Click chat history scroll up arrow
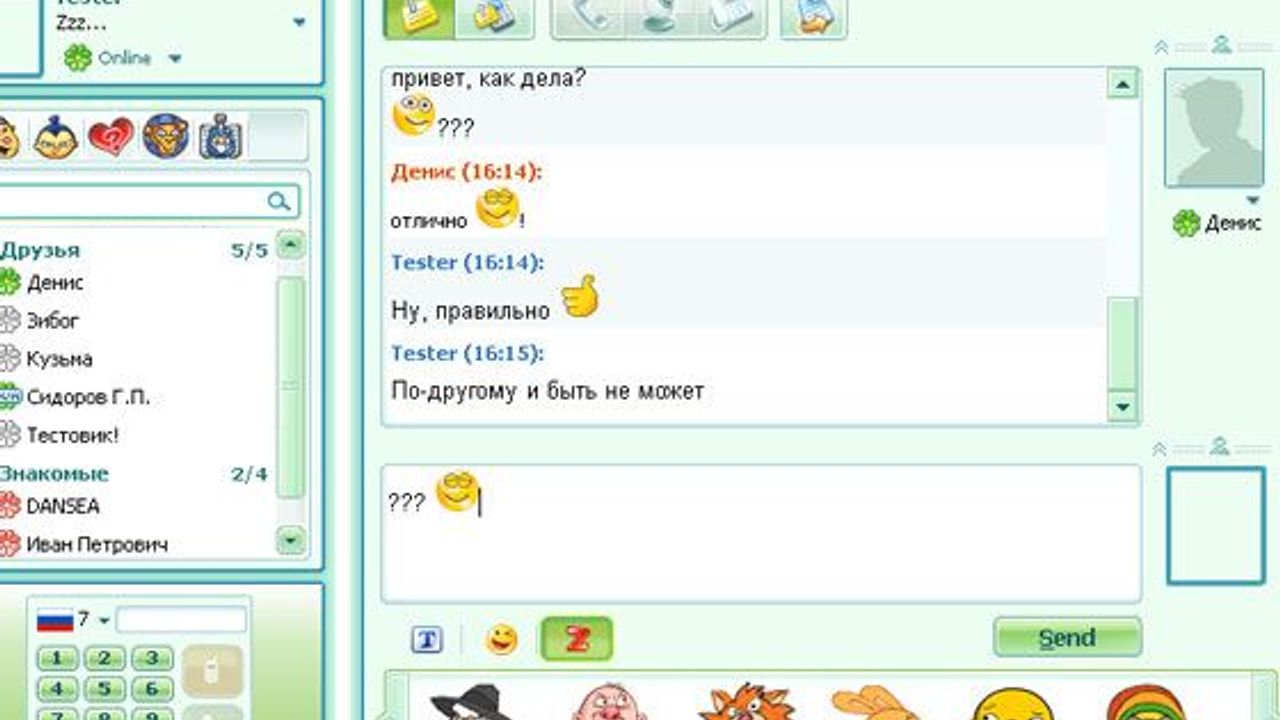The image size is (1280, 720). 1123,84
